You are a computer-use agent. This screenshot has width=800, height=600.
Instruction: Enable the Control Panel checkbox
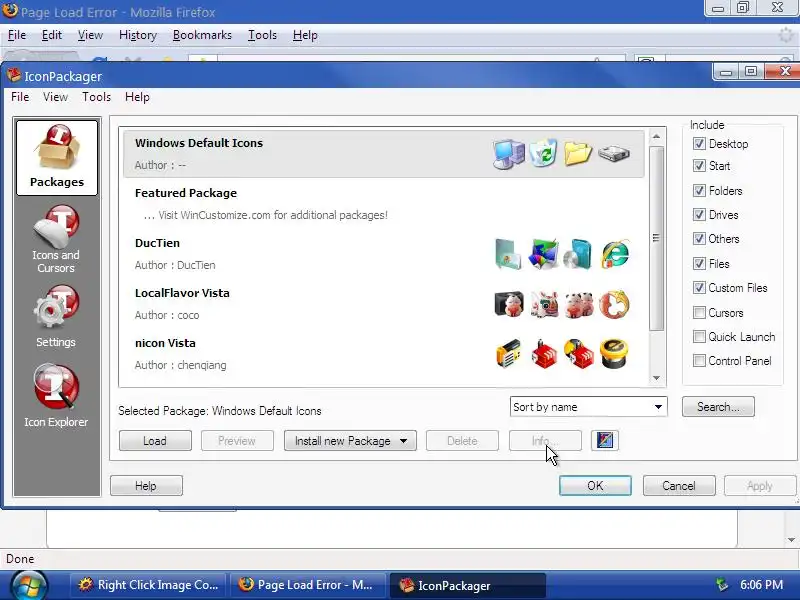[699, 361]
